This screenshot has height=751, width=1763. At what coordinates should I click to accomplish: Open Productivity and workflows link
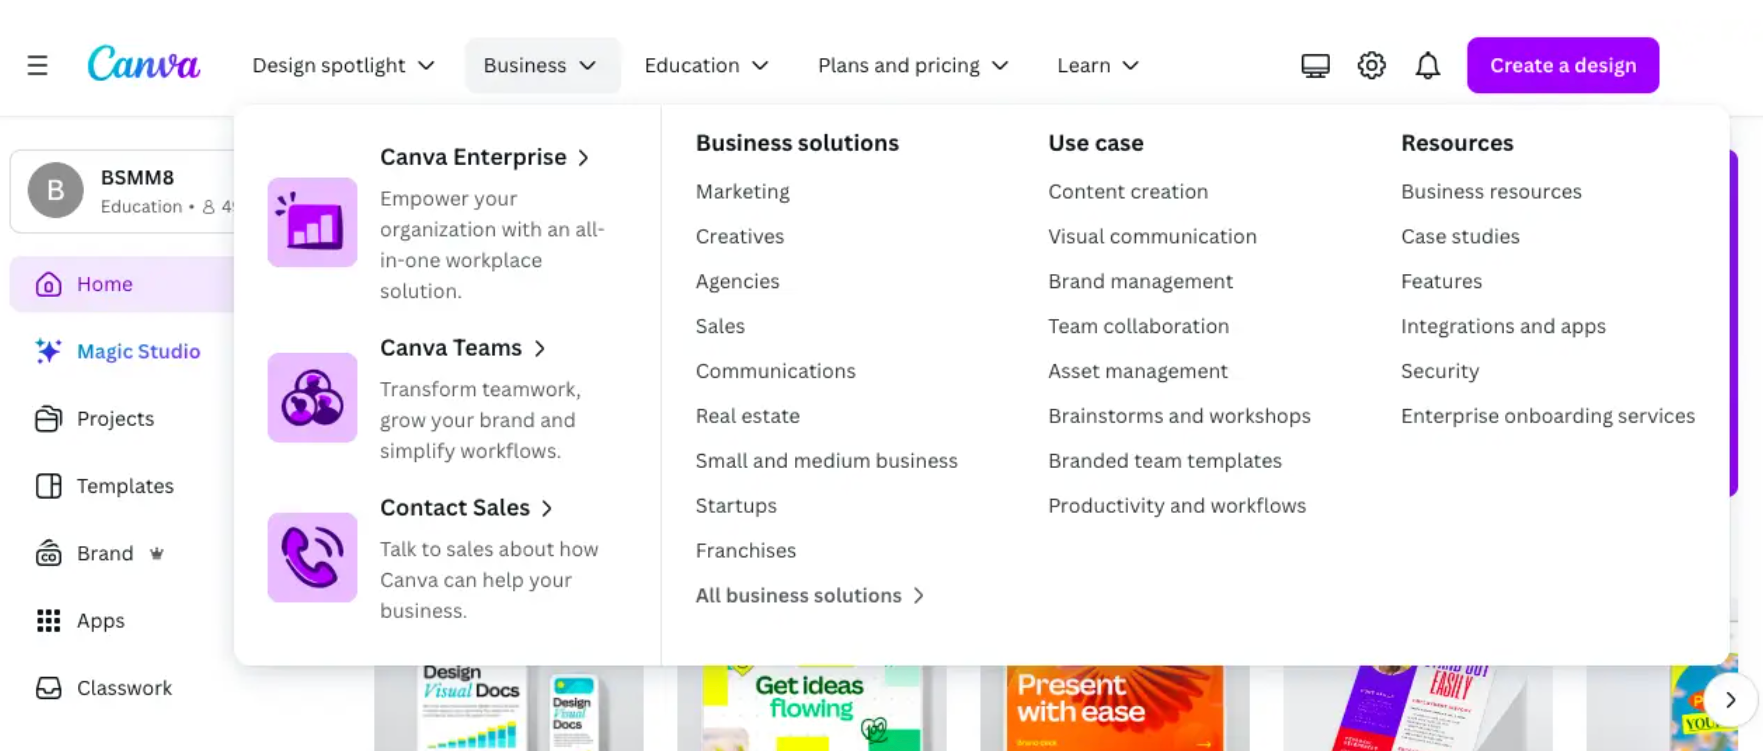pyautogui.click(x=1177, y=506)
